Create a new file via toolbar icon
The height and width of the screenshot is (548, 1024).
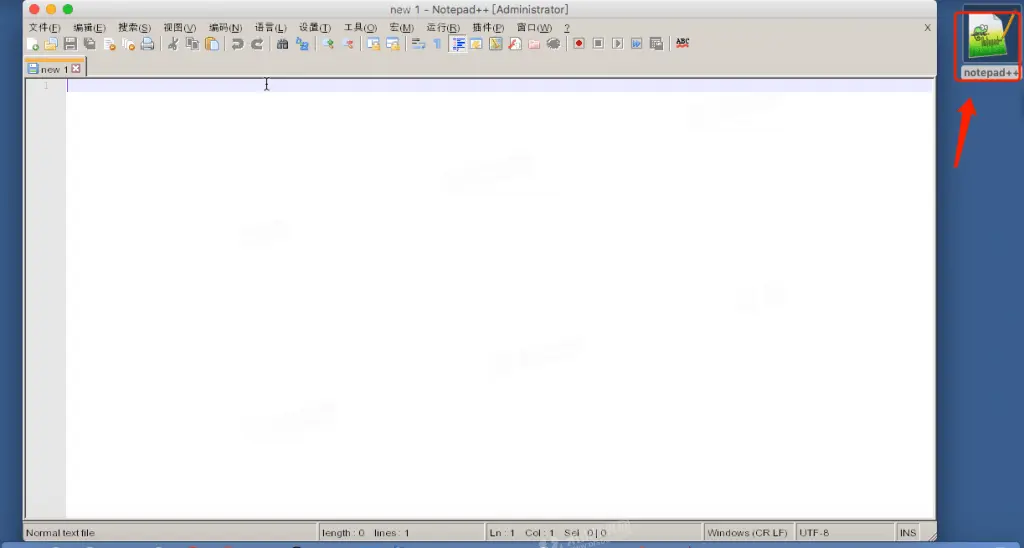[32, 44]
